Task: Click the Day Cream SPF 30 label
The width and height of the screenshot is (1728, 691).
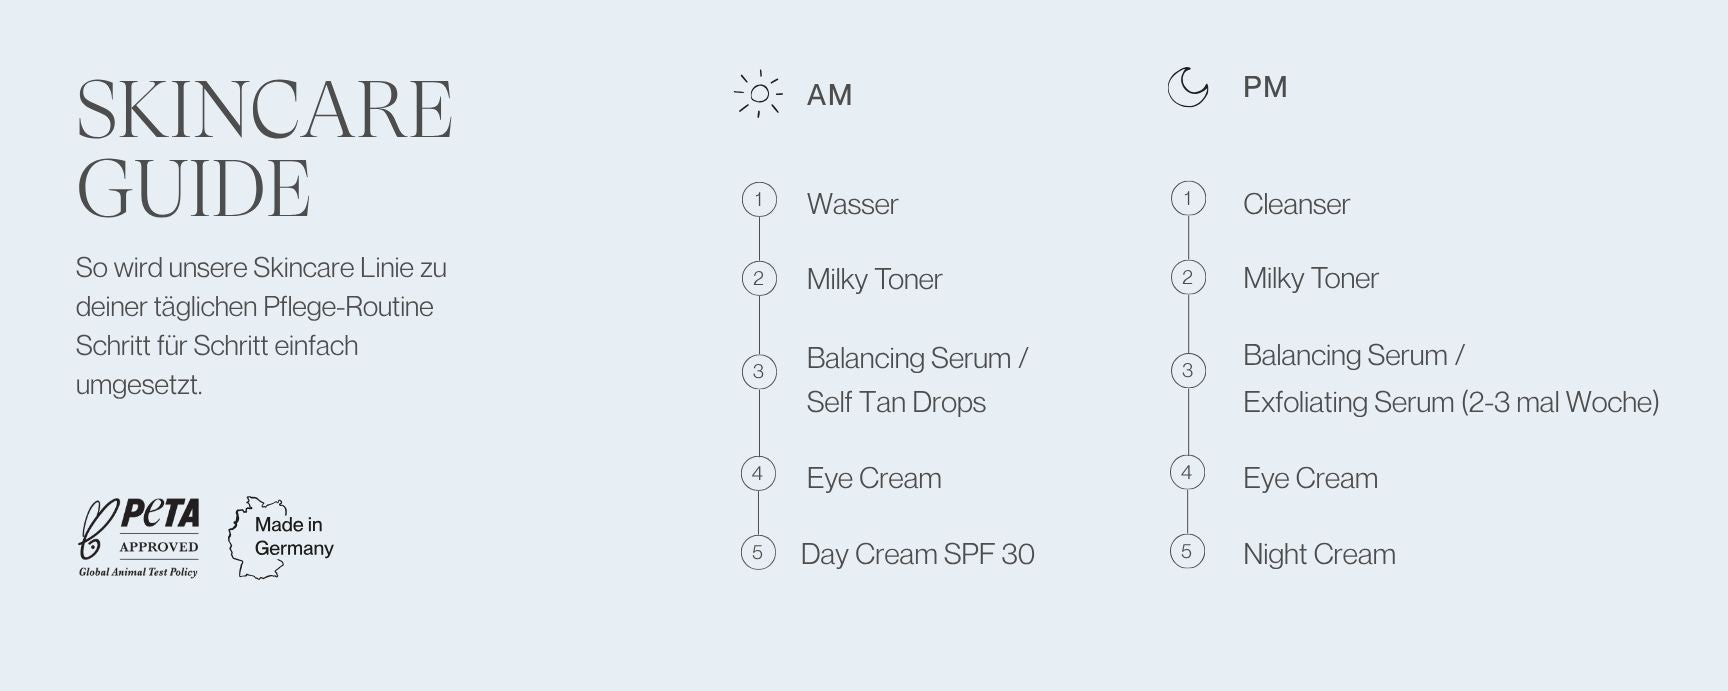Action: click(x=917, y=554)
